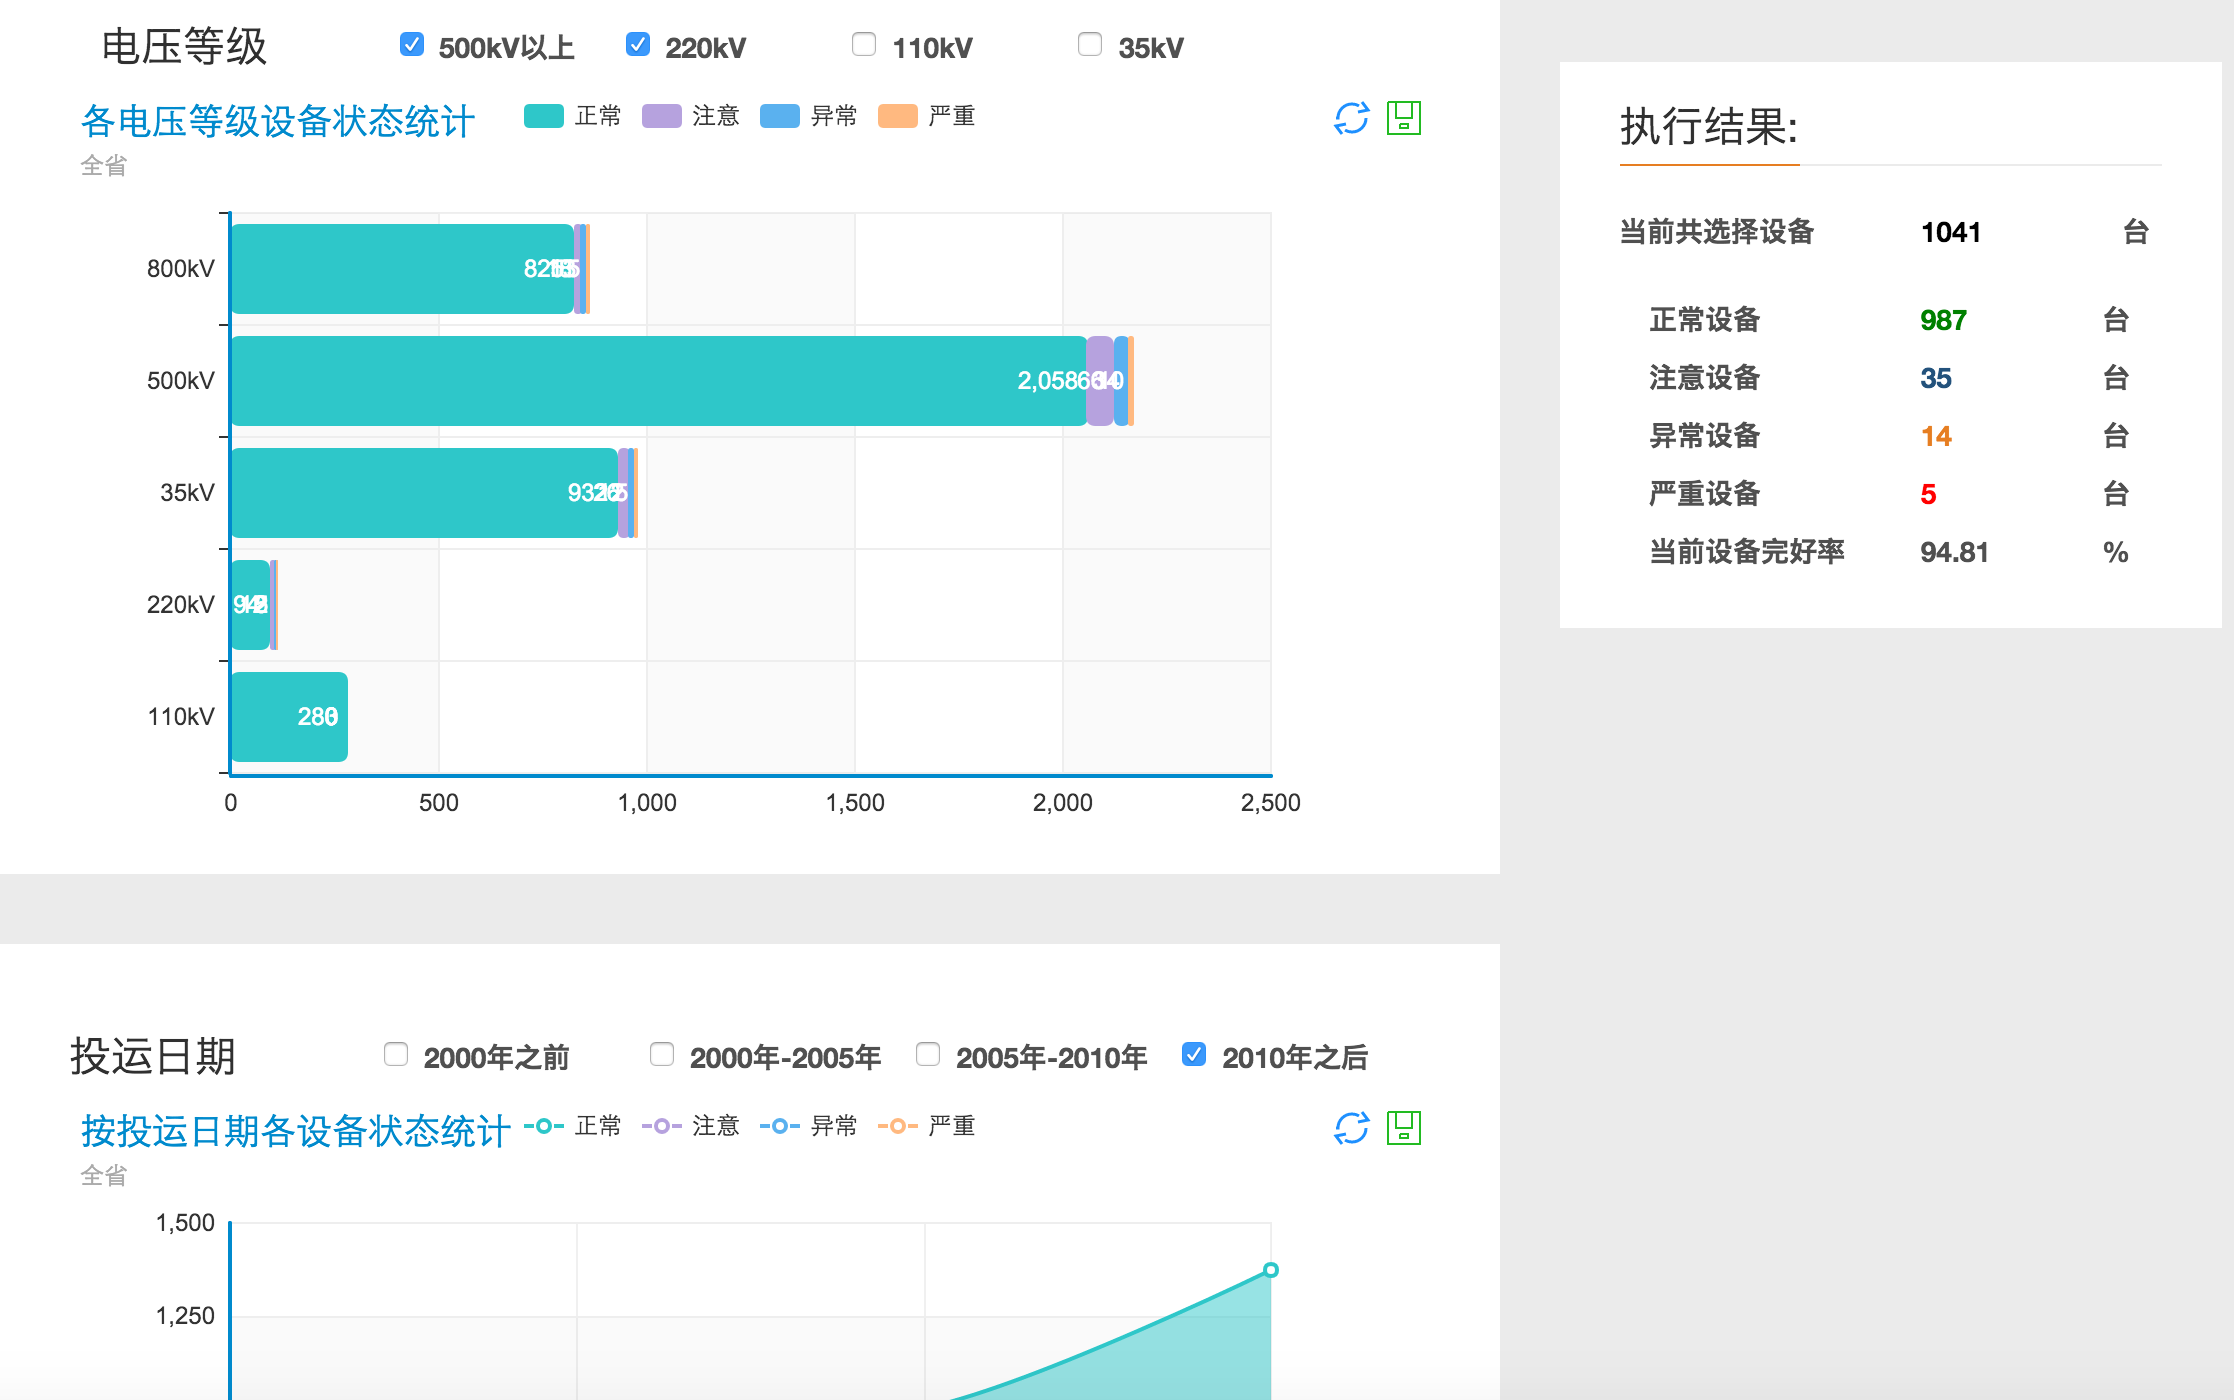Click attention devices count 35
The width and height of the screenshot is (2234, 1400).
[x=1936, y=378]
